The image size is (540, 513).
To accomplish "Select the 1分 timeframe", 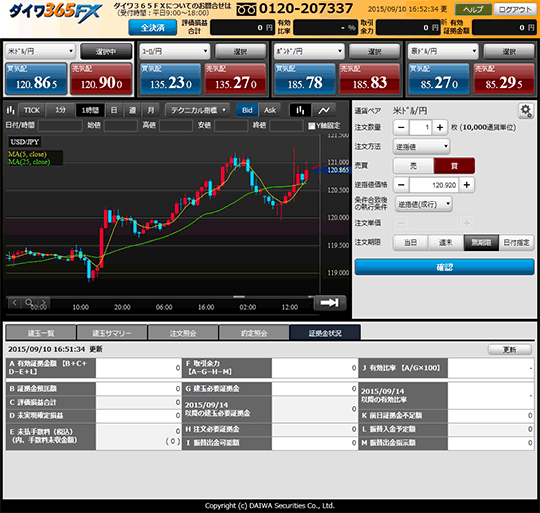I will coord(61,110).
